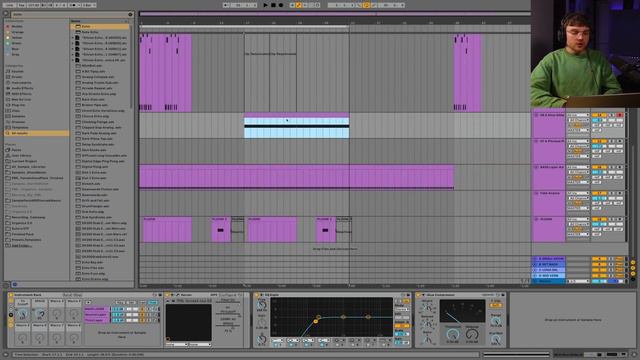Click the Macro 3 knob in Instrument Rack

click(x=57, y=313)
